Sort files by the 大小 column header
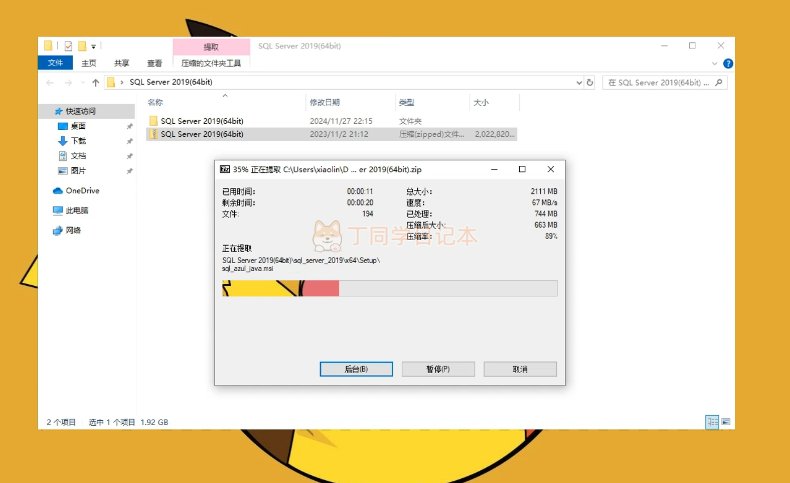This screenshot has width=790, height=483. click(x=481, y=102)
